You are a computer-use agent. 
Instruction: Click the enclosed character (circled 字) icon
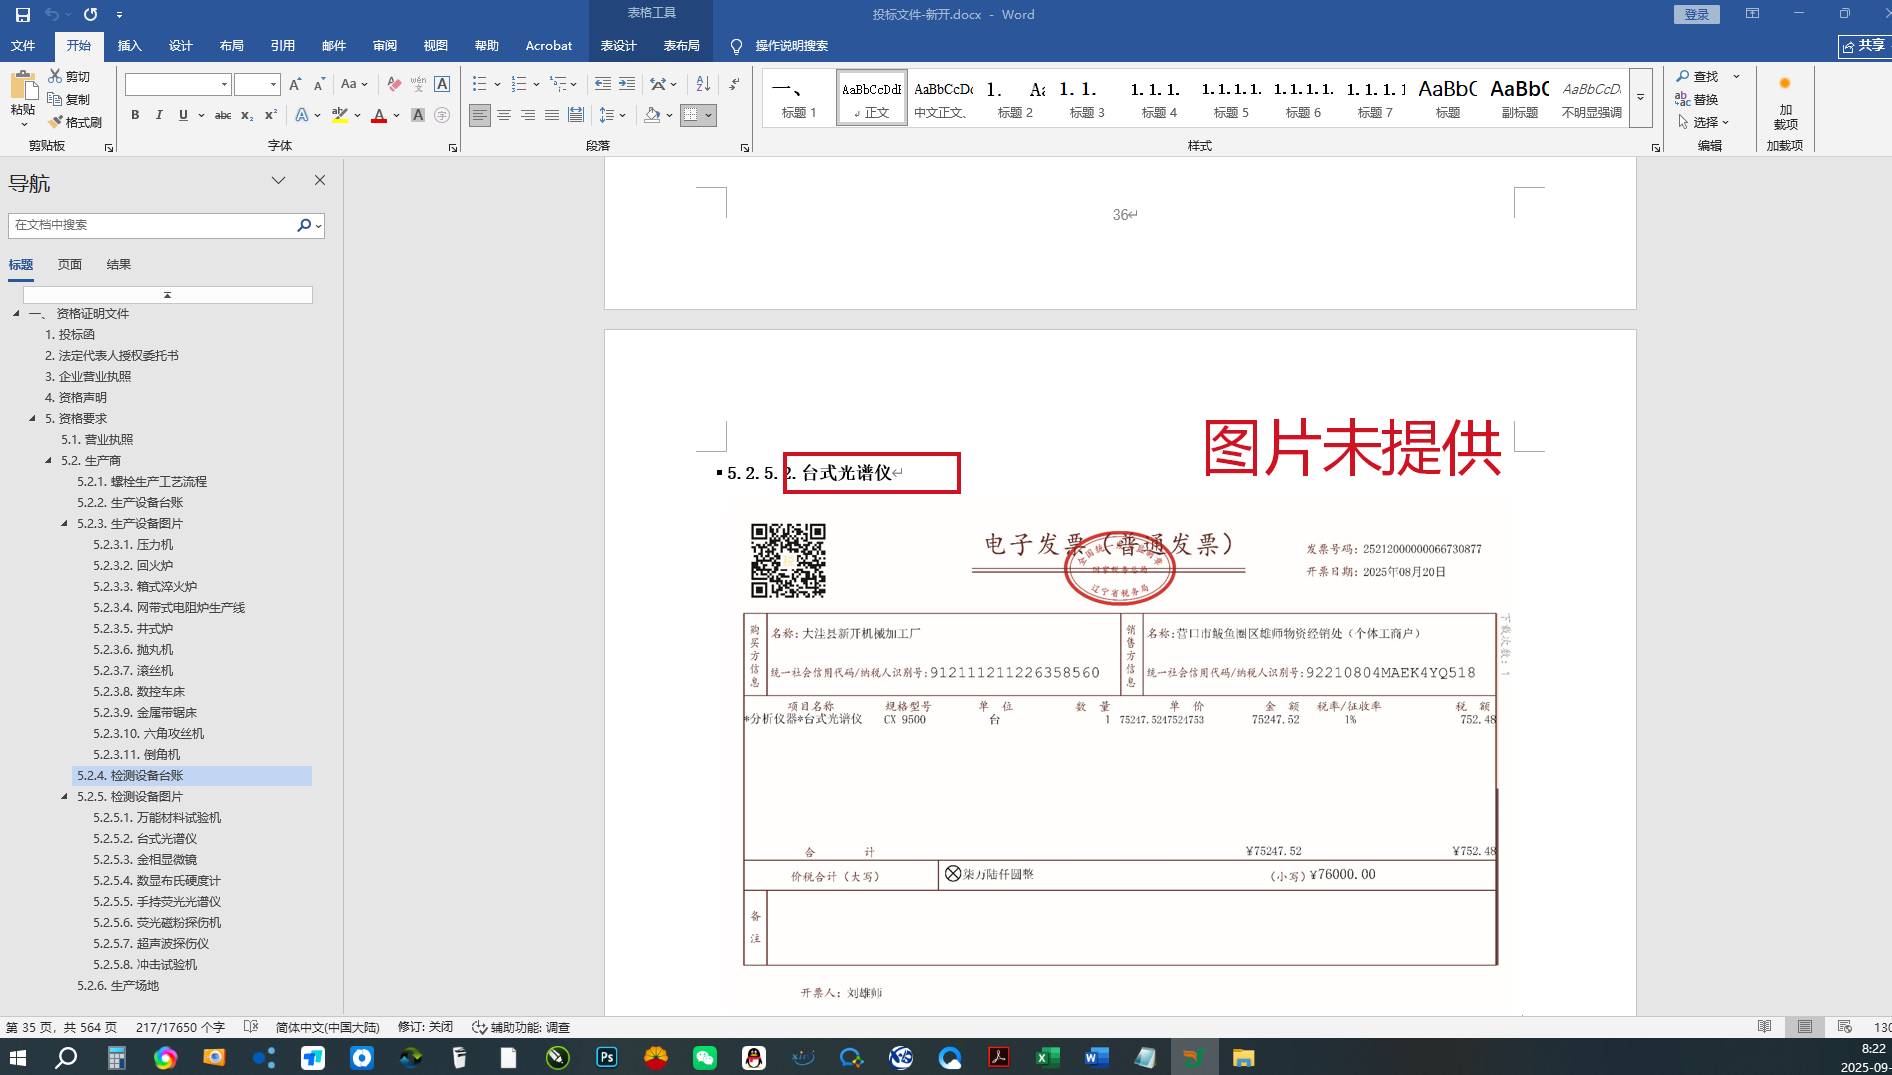442,115
